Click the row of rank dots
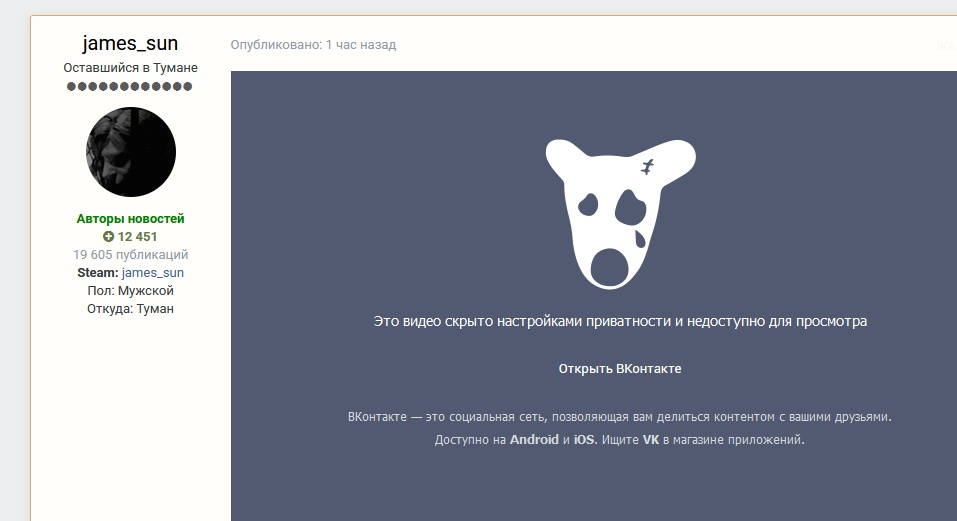957x521 pixels. [x=129, y=87]
